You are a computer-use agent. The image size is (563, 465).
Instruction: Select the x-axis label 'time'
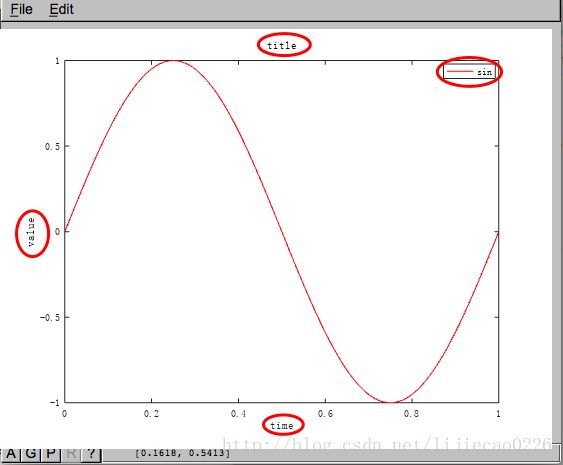(x=282, y=426)
